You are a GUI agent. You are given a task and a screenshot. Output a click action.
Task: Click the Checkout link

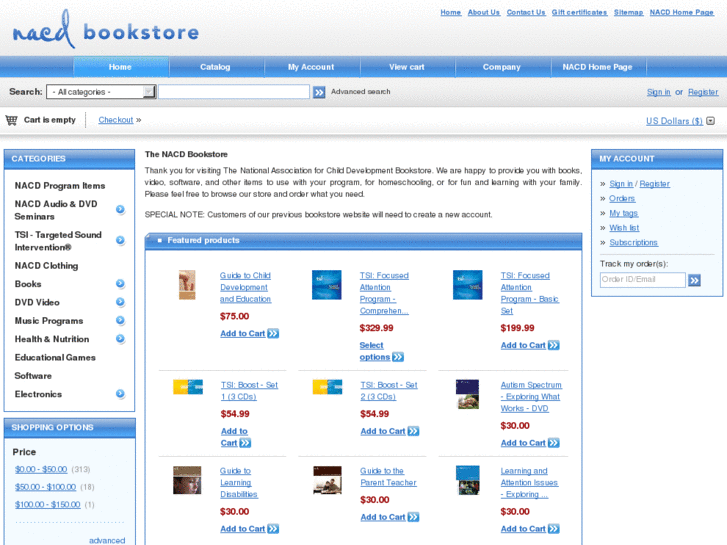click(116, 120)
